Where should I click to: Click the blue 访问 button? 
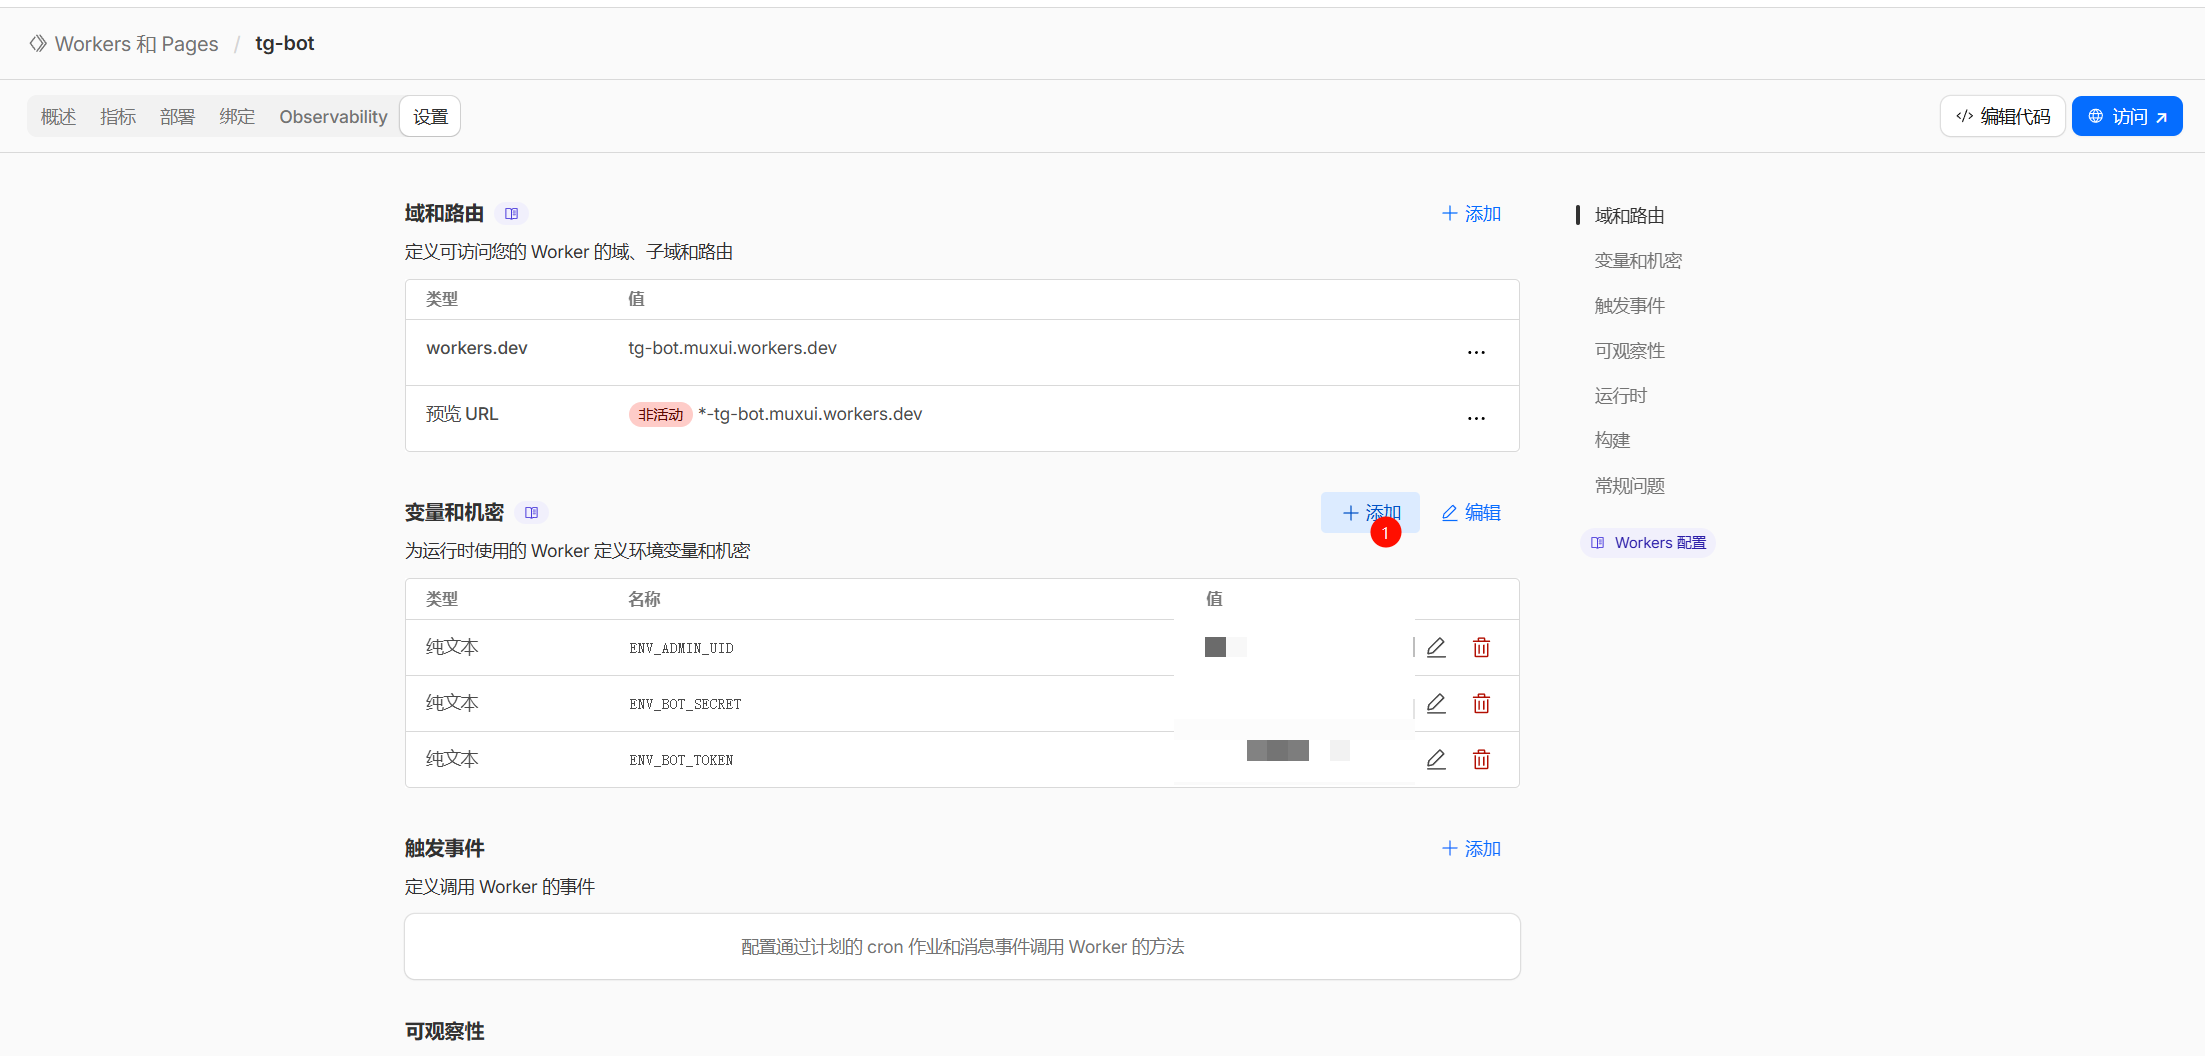tap(2127, 115)
